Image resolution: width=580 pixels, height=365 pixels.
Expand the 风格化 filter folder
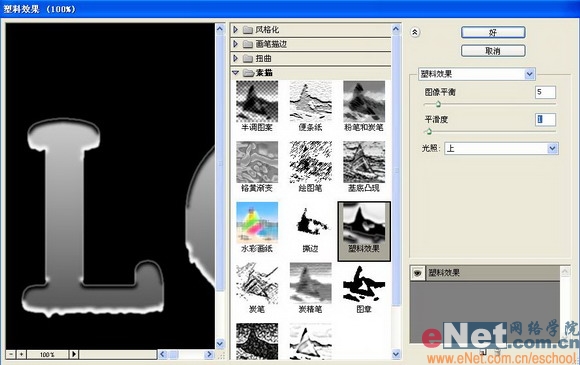[x=236, y=30]
